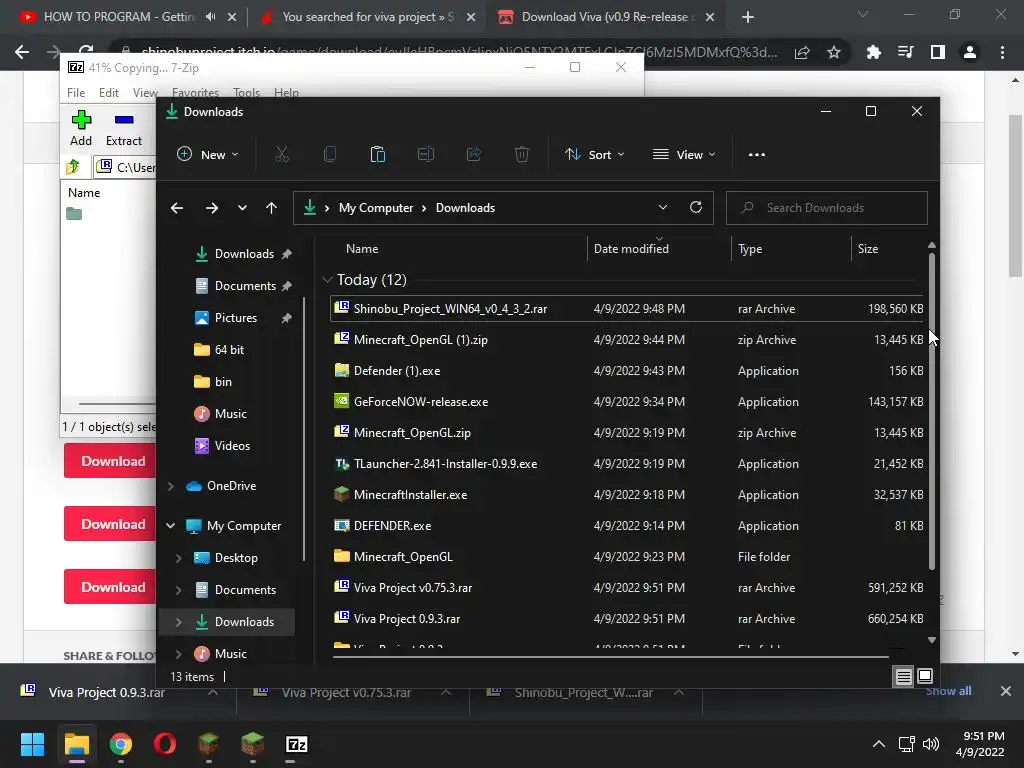The image size is (1024, 768).
Task: Click the Explorer file list horizontal scrollbar
Action: (x=610, y=657)
